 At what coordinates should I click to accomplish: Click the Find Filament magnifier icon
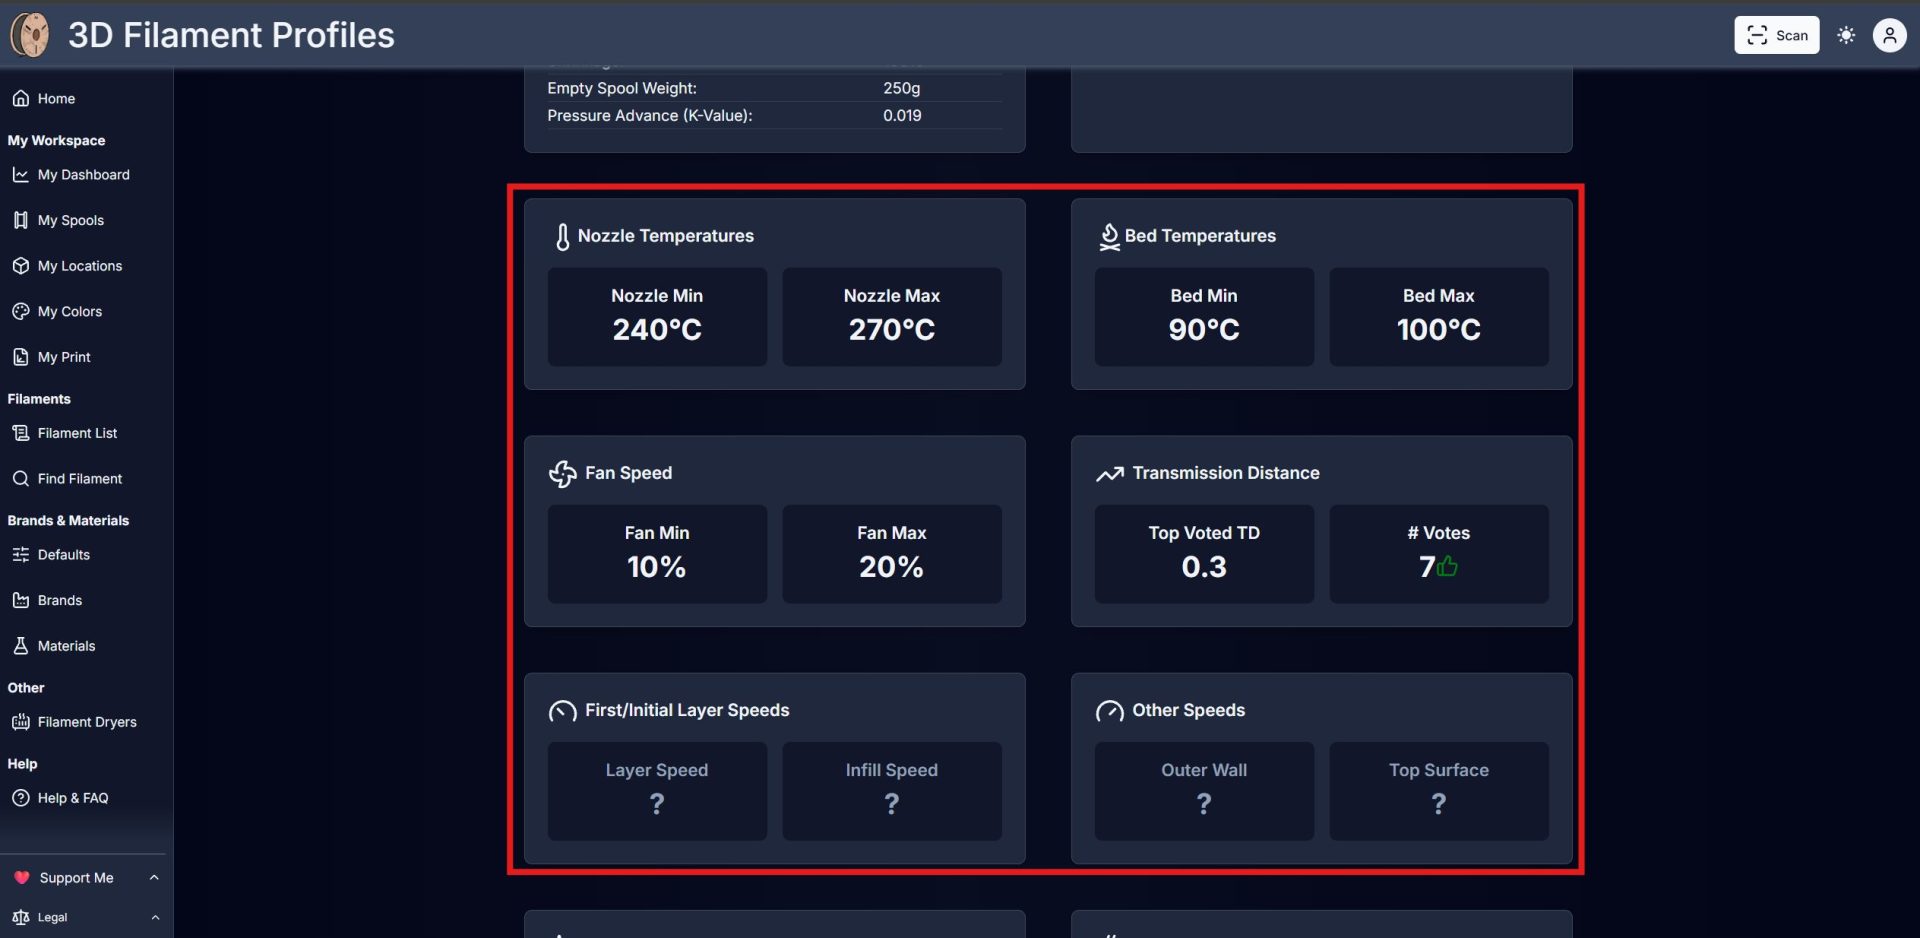pos(20,479)
